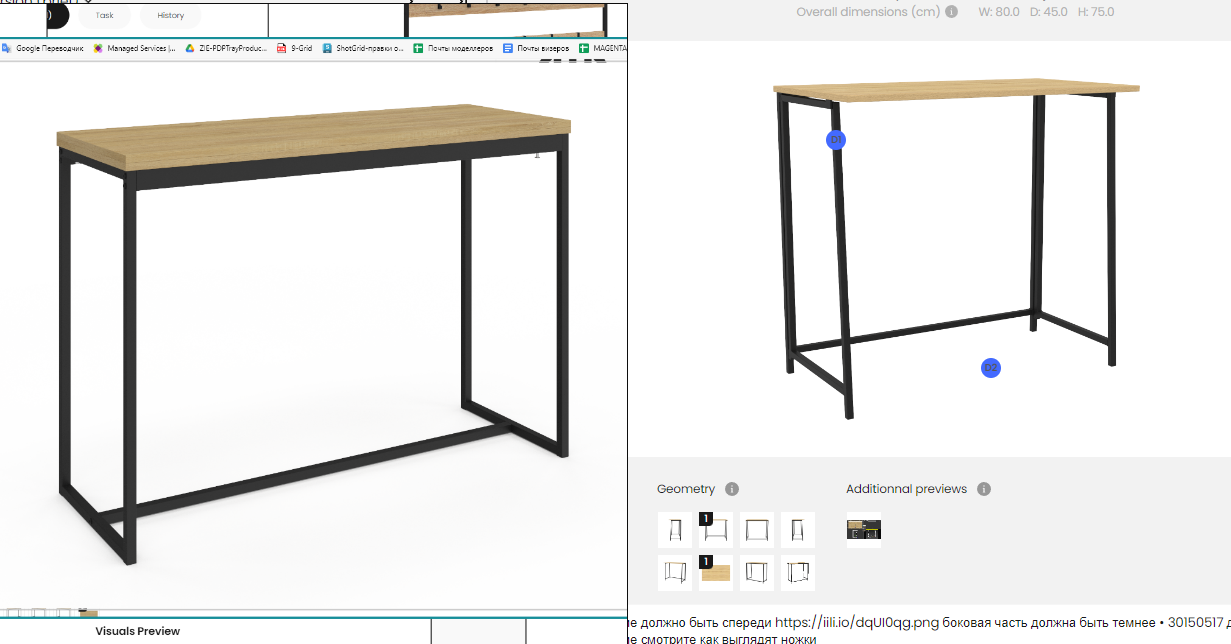
Task: Open the 9-Grid bookmark
Action: click(295, 48)
